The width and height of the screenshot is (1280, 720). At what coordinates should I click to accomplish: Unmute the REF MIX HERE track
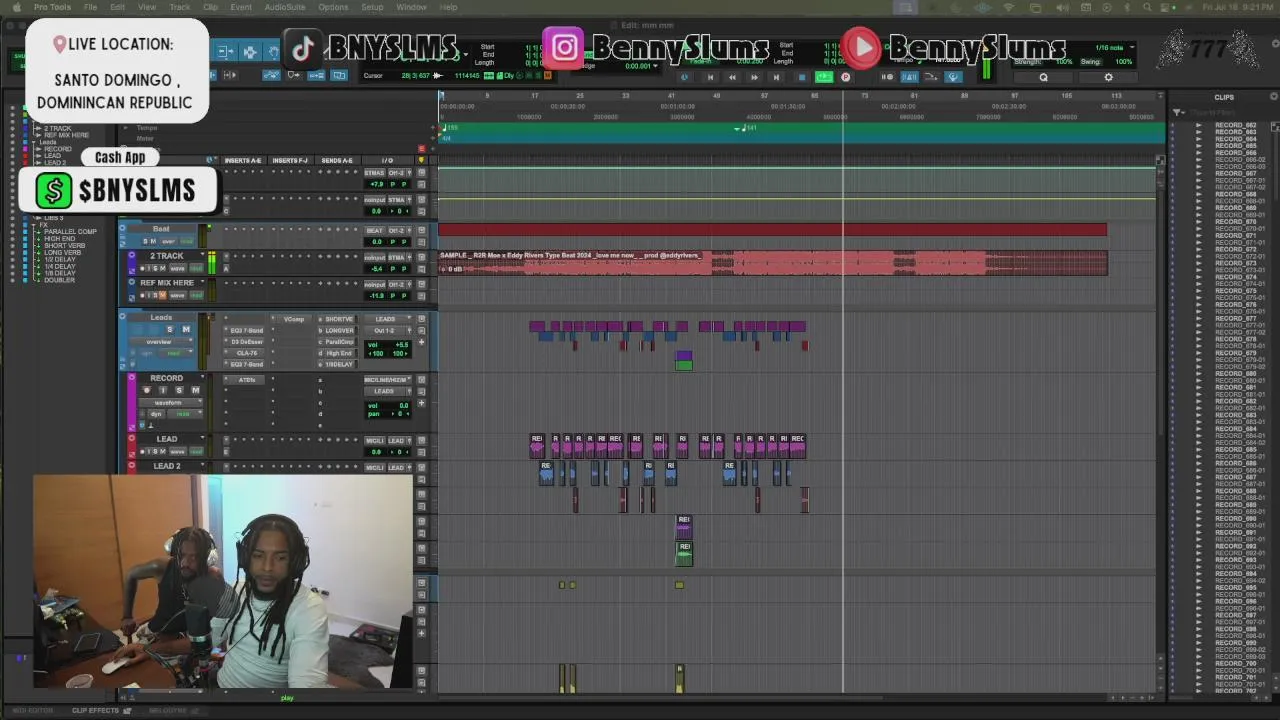[163, 295]
